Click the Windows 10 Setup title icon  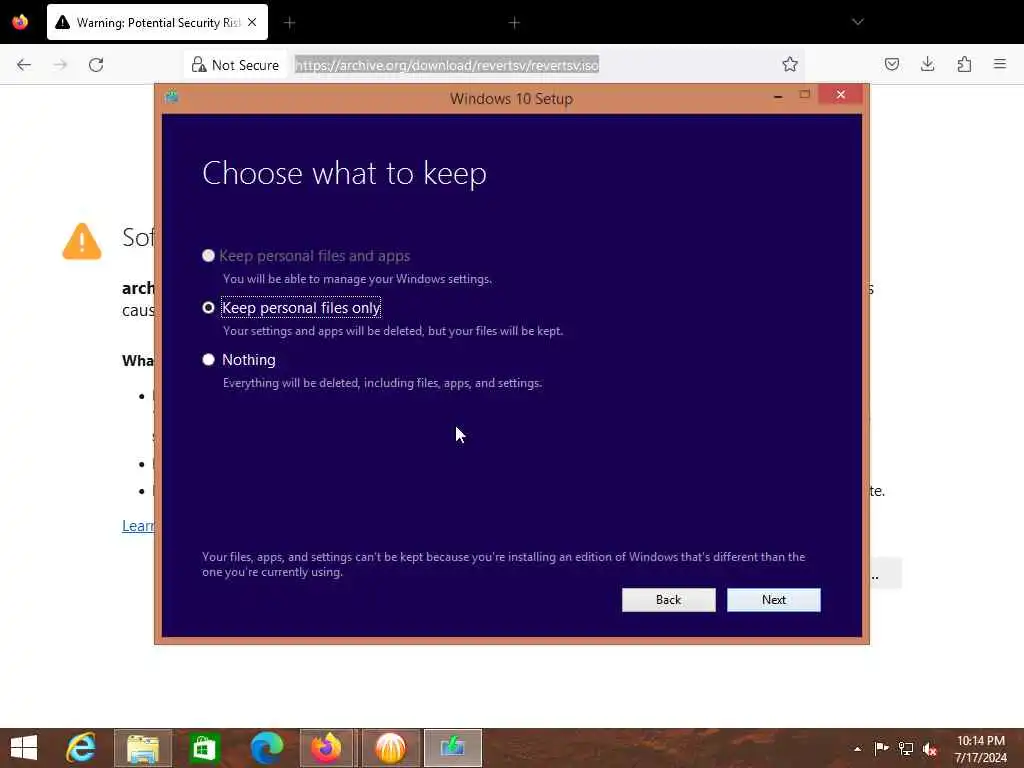click(172, 97)
